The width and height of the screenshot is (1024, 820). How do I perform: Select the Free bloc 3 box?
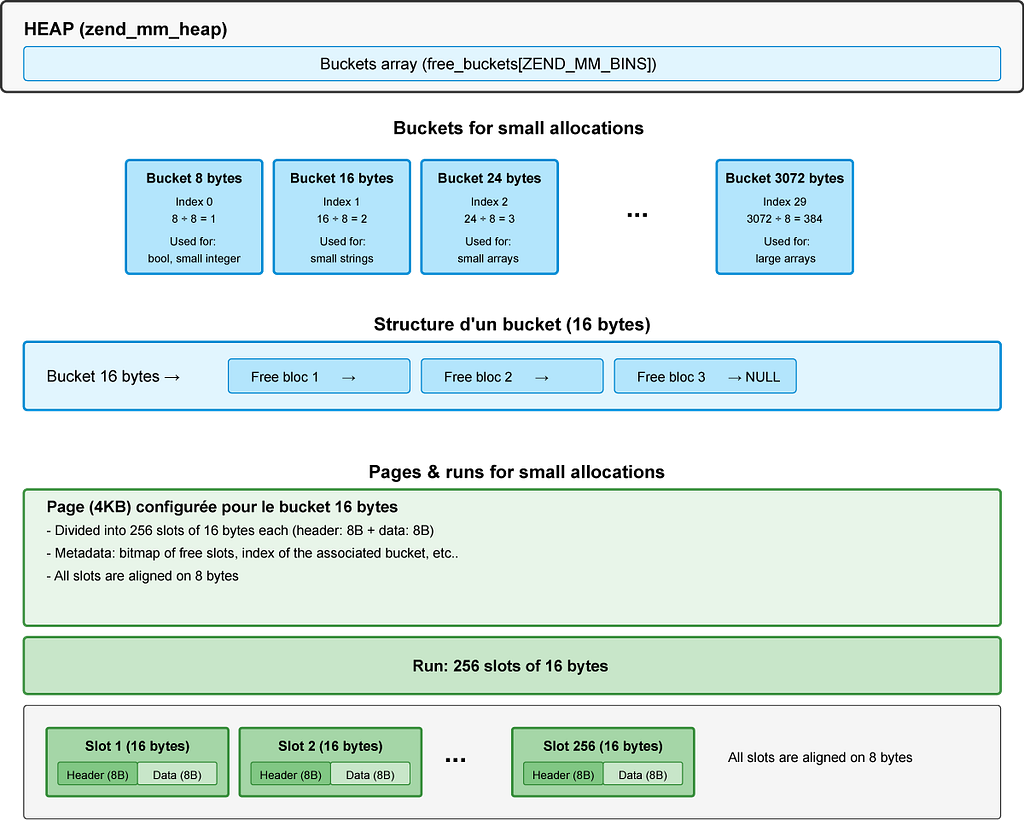(705, 376)
